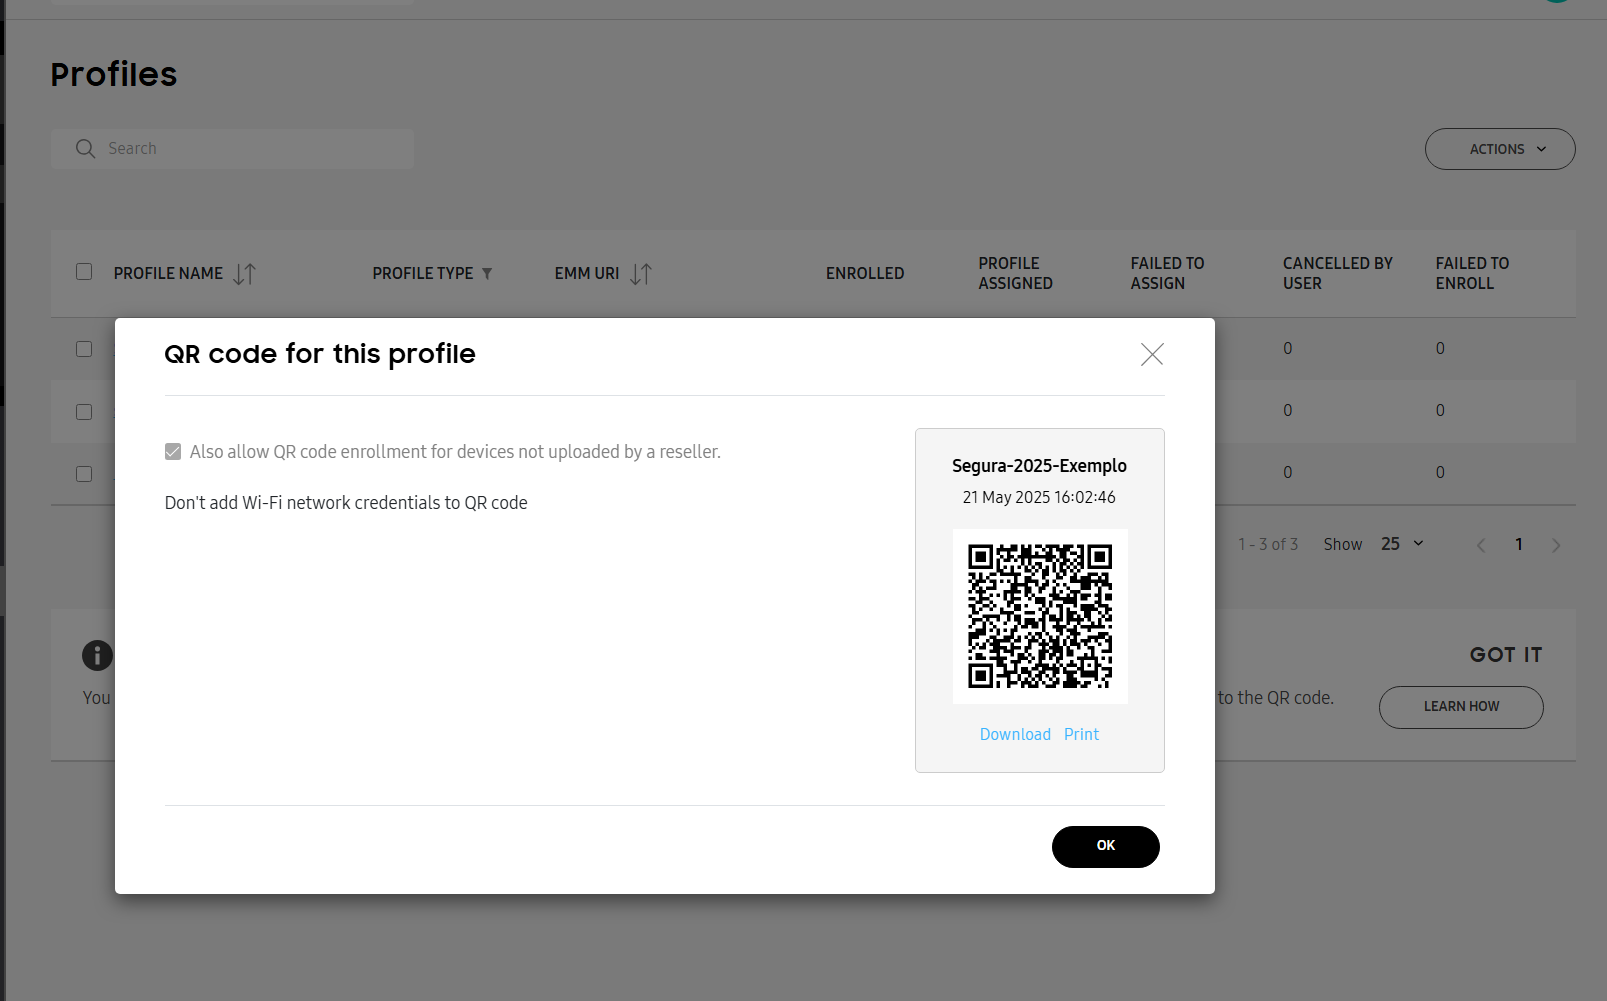The width and height of the screenshot is (1607, 1001).
Task: Click the 21 May 2025 16:02:46 timestamp
Action: (1039, 497)
